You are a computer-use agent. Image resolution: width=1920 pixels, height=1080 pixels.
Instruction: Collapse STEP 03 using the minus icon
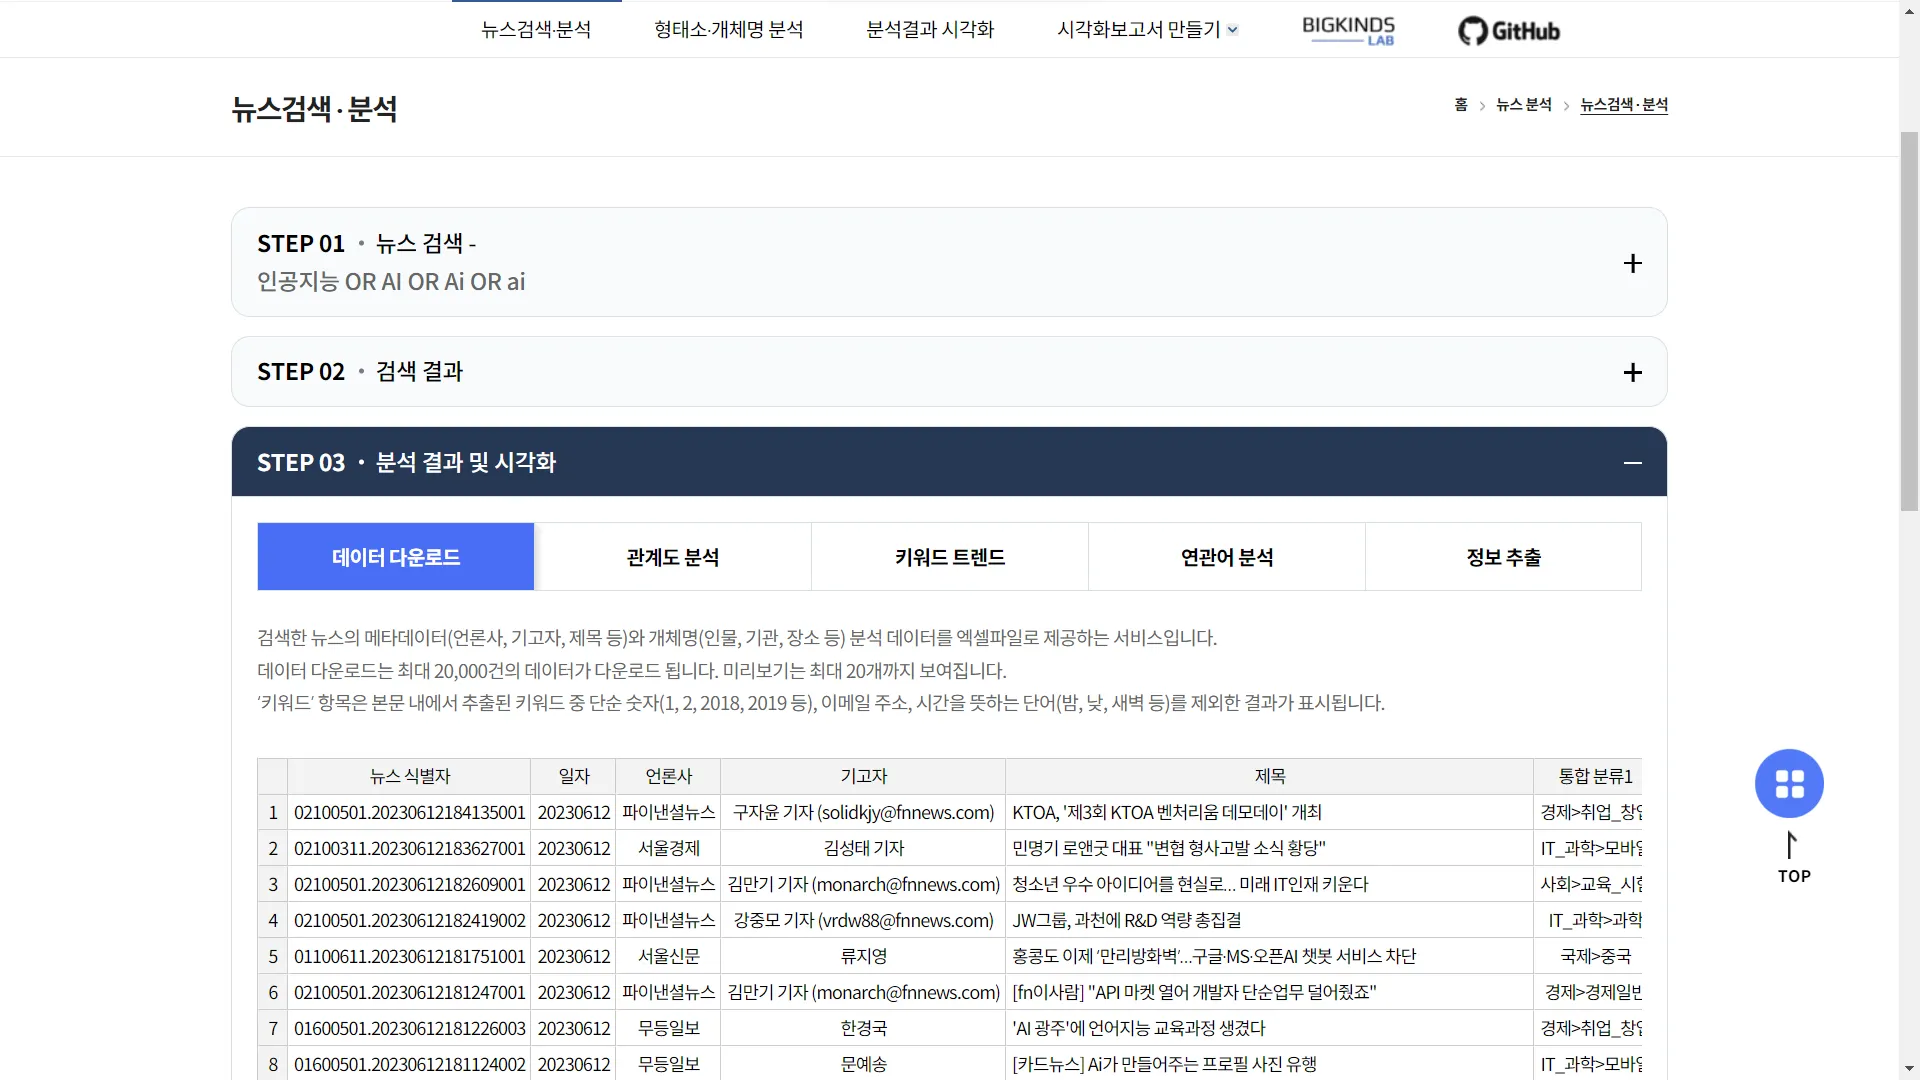[x=1632, y=462]
